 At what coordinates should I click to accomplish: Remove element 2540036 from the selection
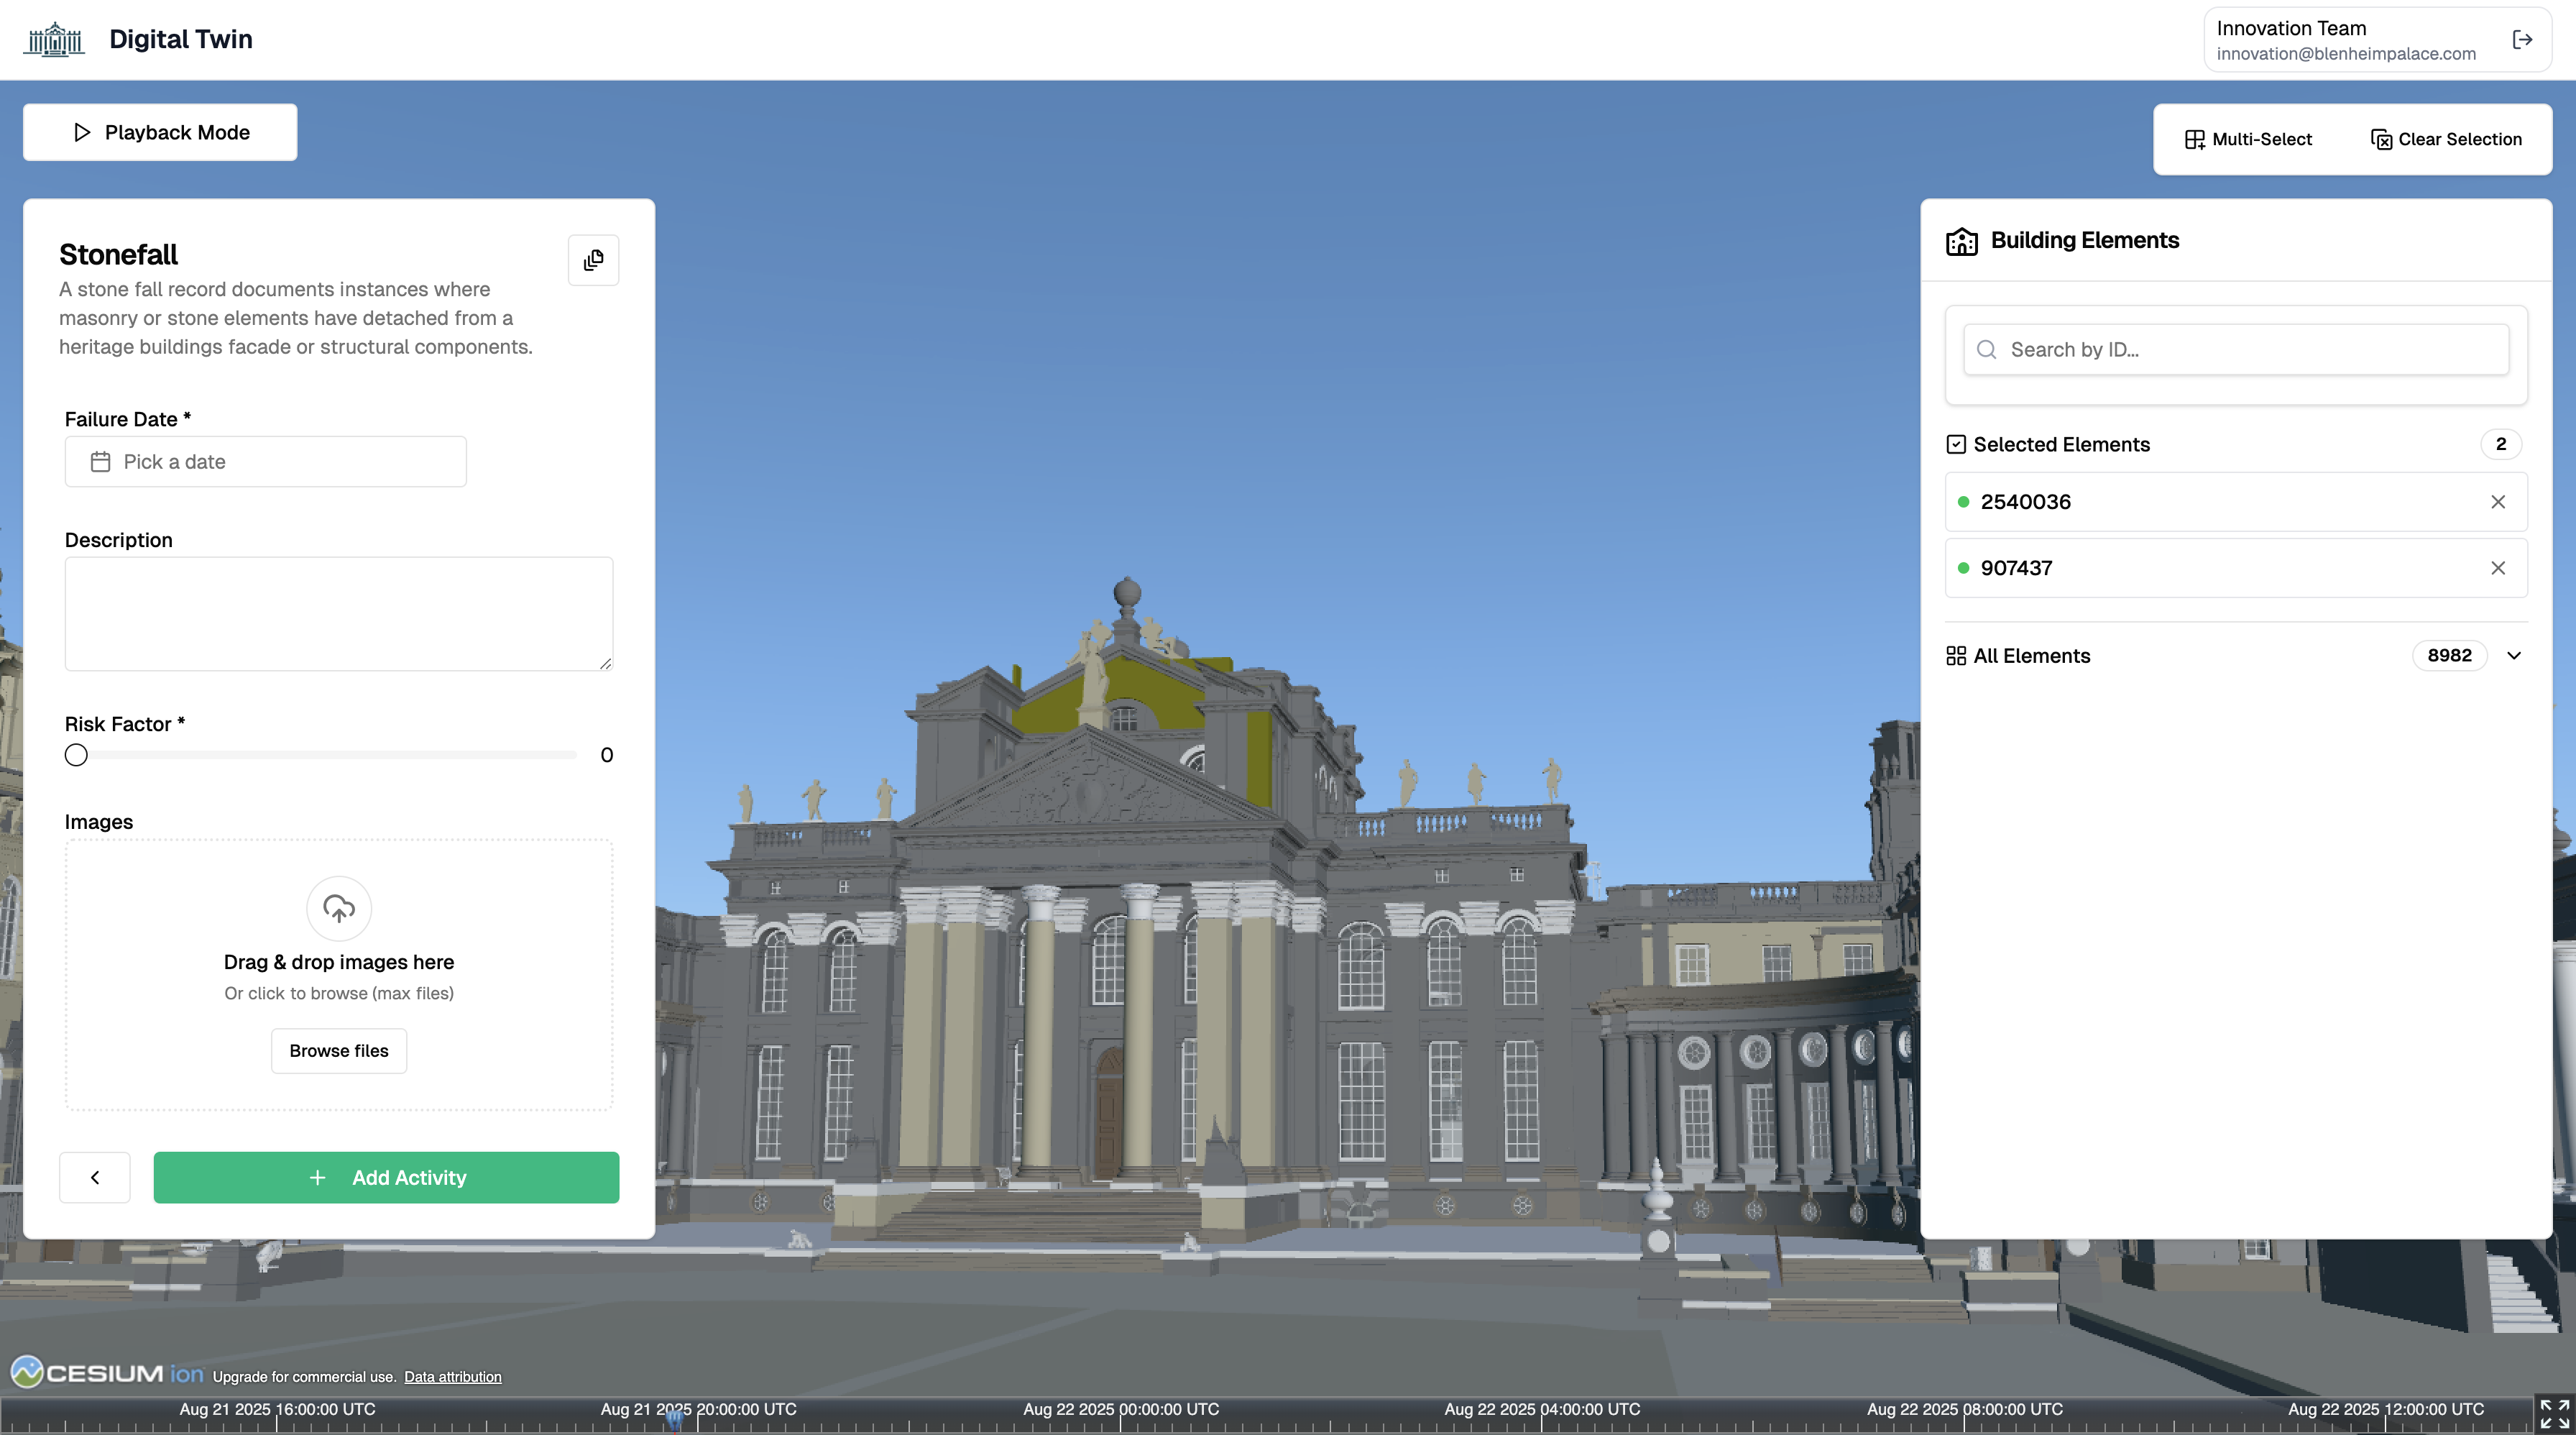(2497, 502)
